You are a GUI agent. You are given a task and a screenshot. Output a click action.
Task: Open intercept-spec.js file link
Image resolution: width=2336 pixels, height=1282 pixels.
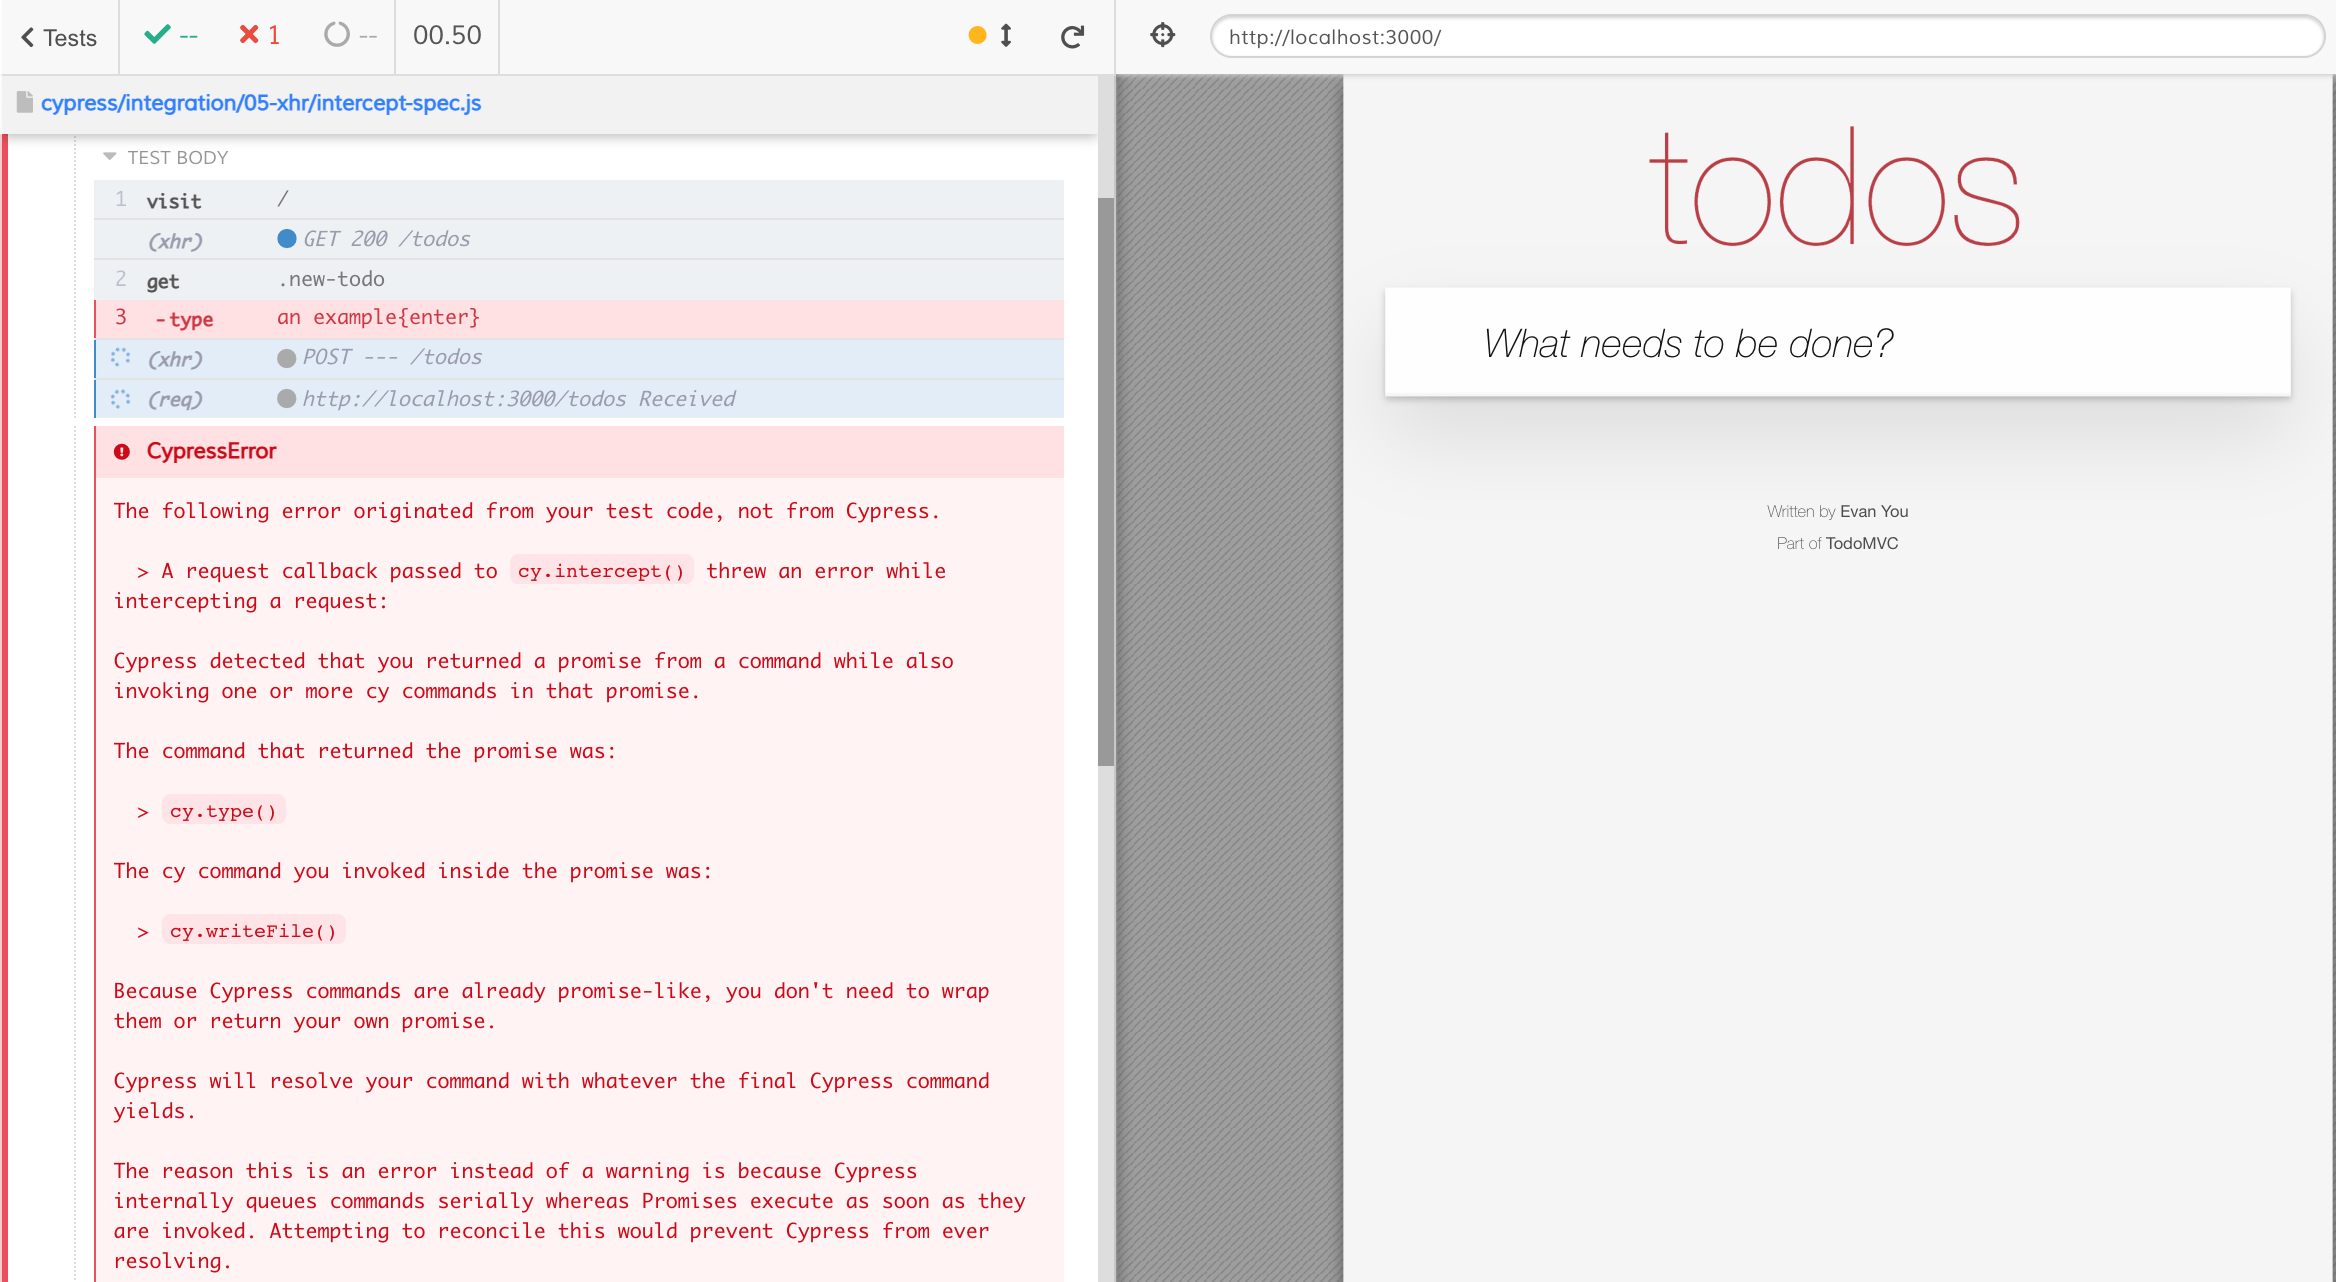[x=261, y=103]
